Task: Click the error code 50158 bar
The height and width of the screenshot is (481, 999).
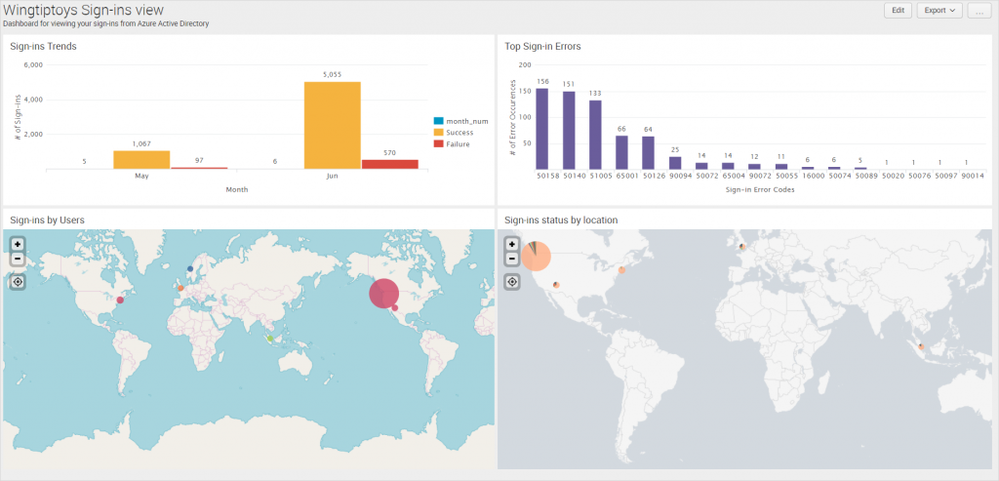Action: tap(542, 129)
